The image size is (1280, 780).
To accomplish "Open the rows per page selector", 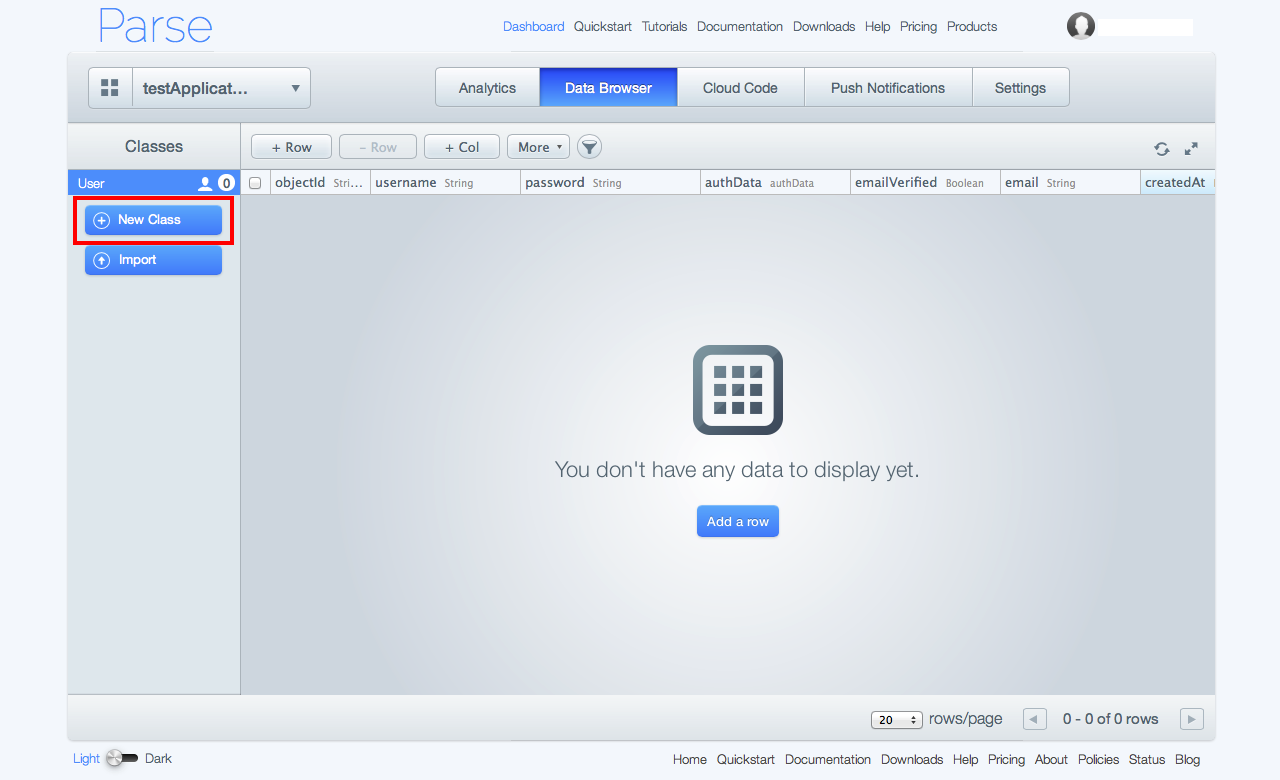I will coord(897,720).
